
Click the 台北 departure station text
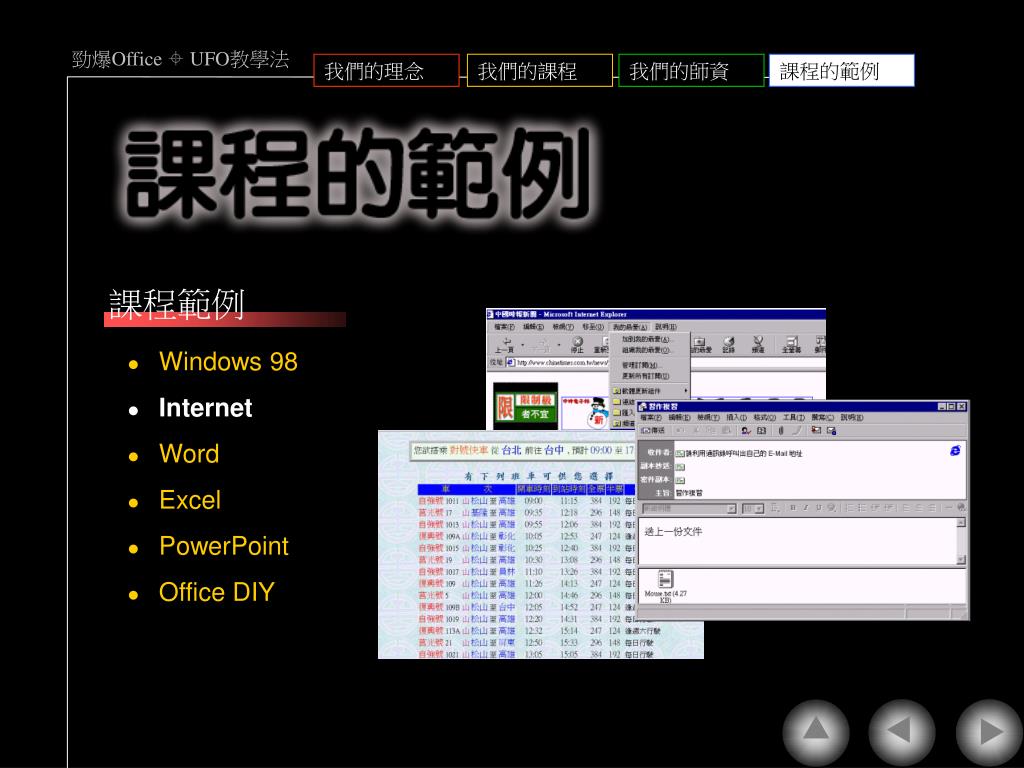point(511,451)
